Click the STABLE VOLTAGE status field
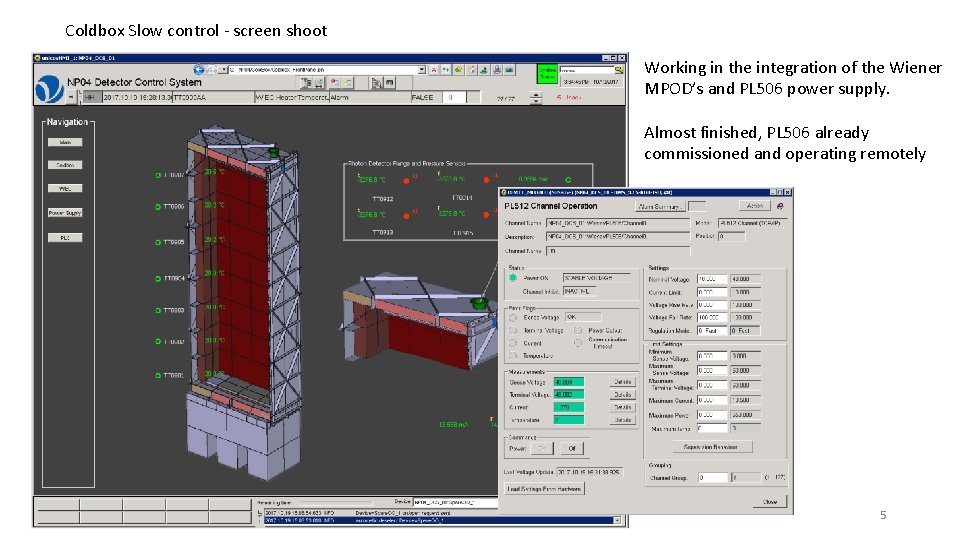960x540 pixels. [x=597, y=278]
